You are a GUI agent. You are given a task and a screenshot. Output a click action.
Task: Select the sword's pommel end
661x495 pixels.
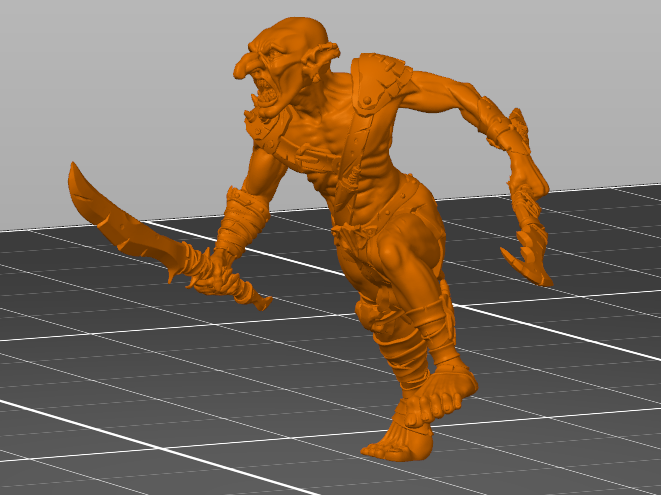tap(264, 302)
